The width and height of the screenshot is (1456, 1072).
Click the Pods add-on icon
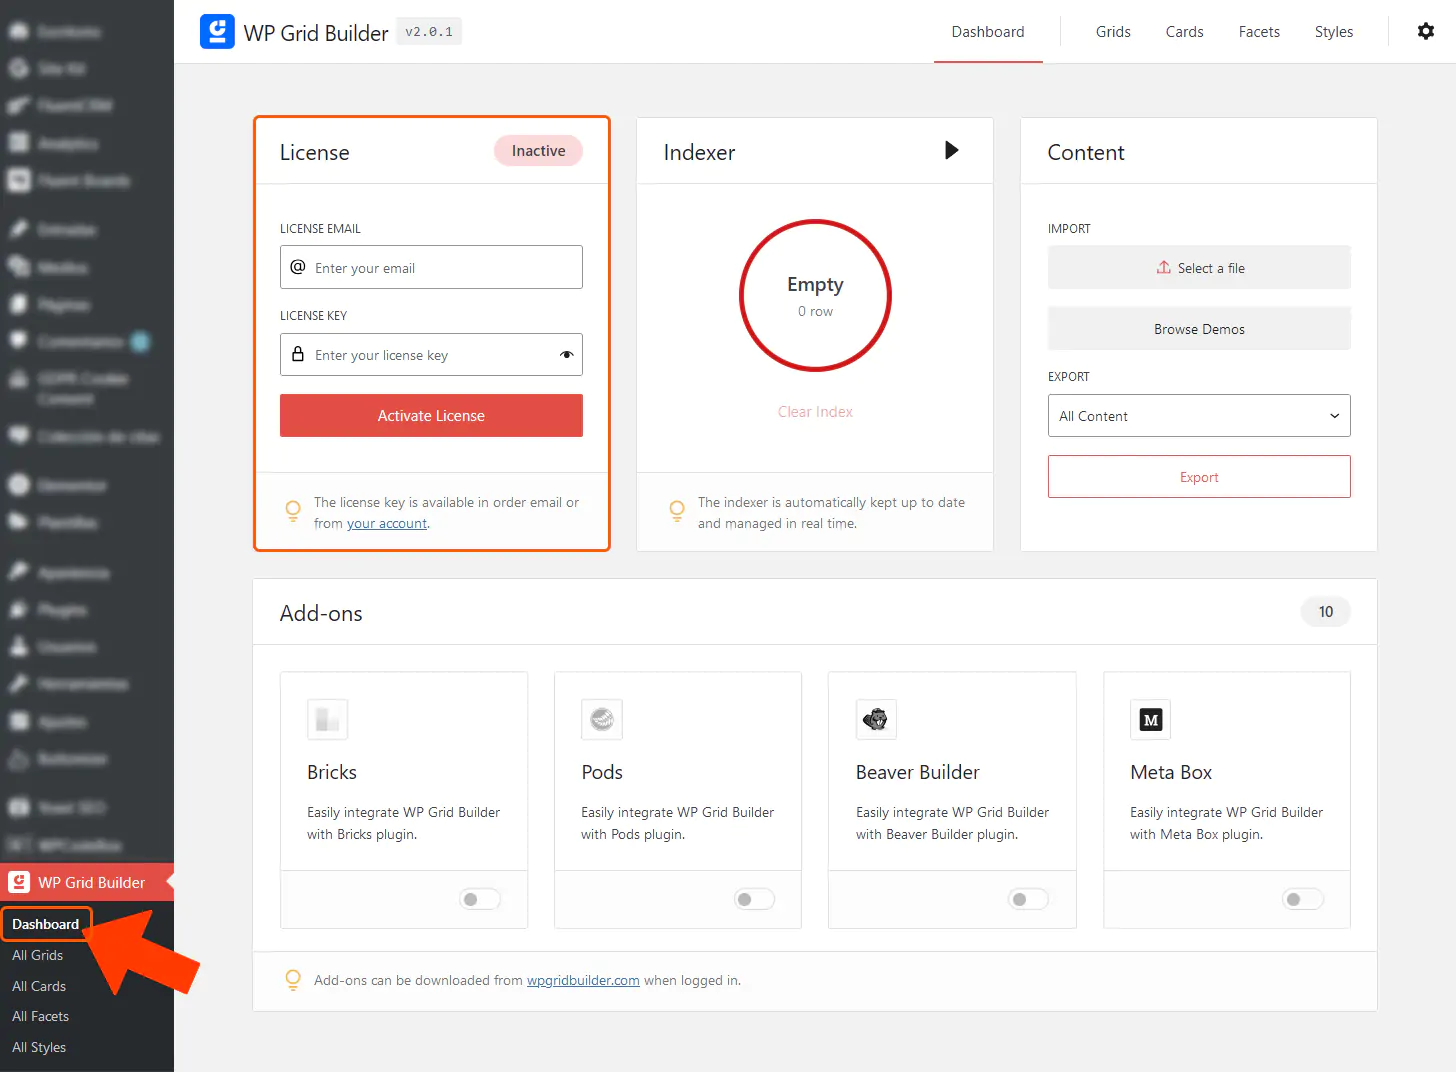601,719
